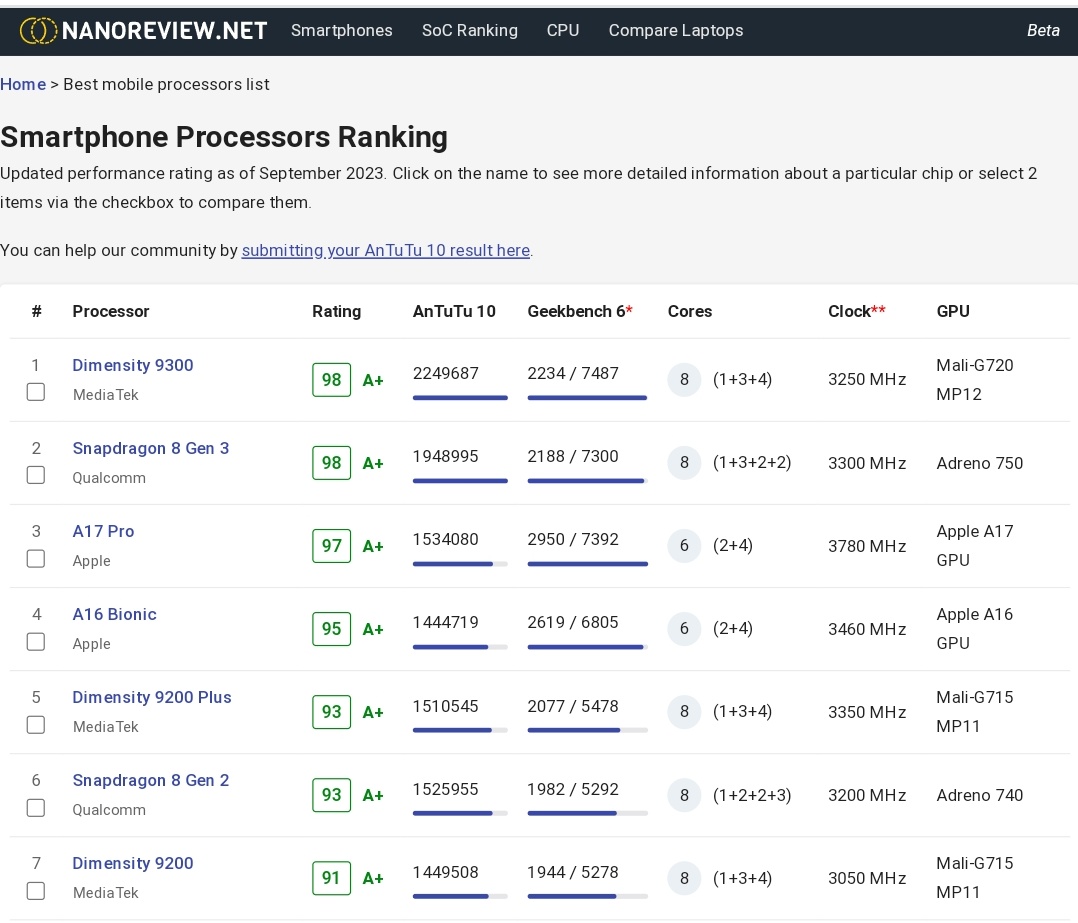
Task: Click AnTuTu score 1444719
Action: (x=446, y=623)
